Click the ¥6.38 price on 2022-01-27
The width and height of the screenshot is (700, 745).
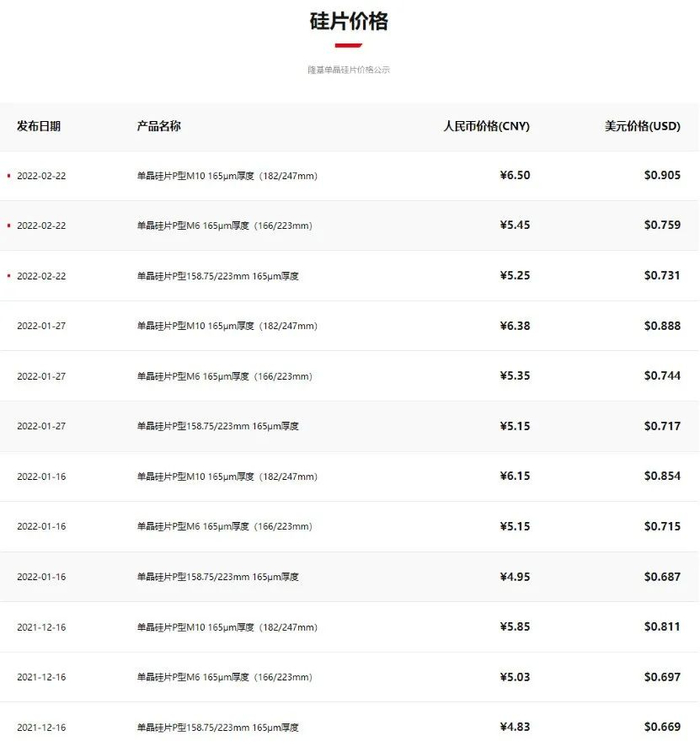(x=515, y=325)
